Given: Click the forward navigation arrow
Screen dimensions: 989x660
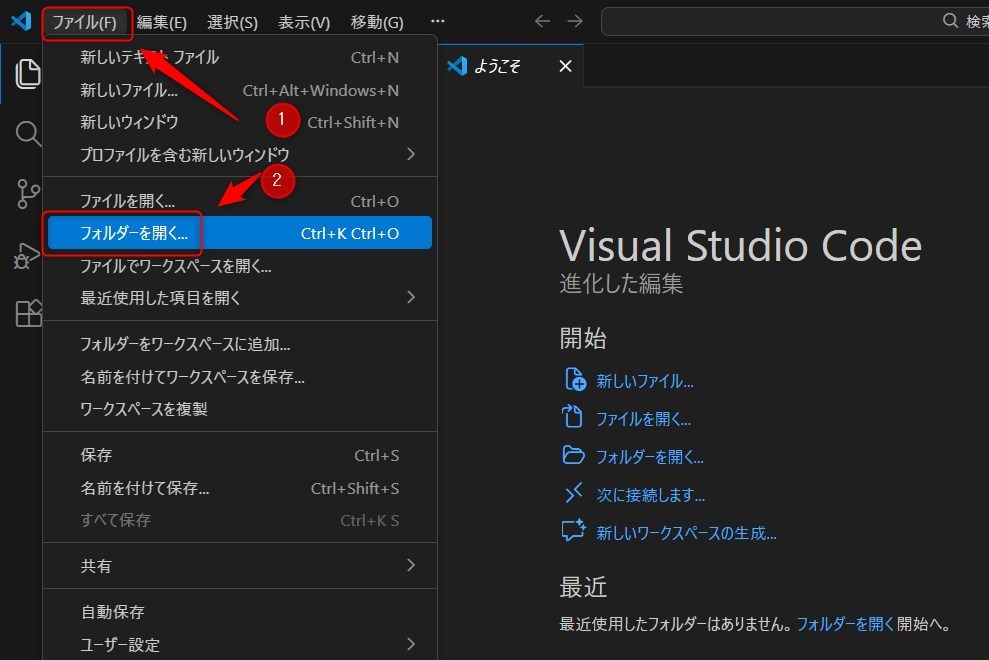Looking at the screenshot, I should pyautogui.click(x=575, y=20).
